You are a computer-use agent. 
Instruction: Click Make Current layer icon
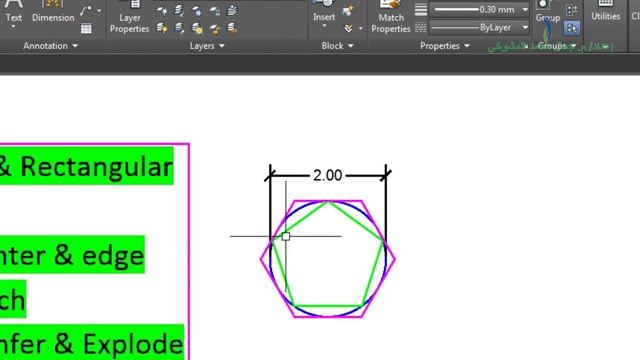click(x=232, y=11)
